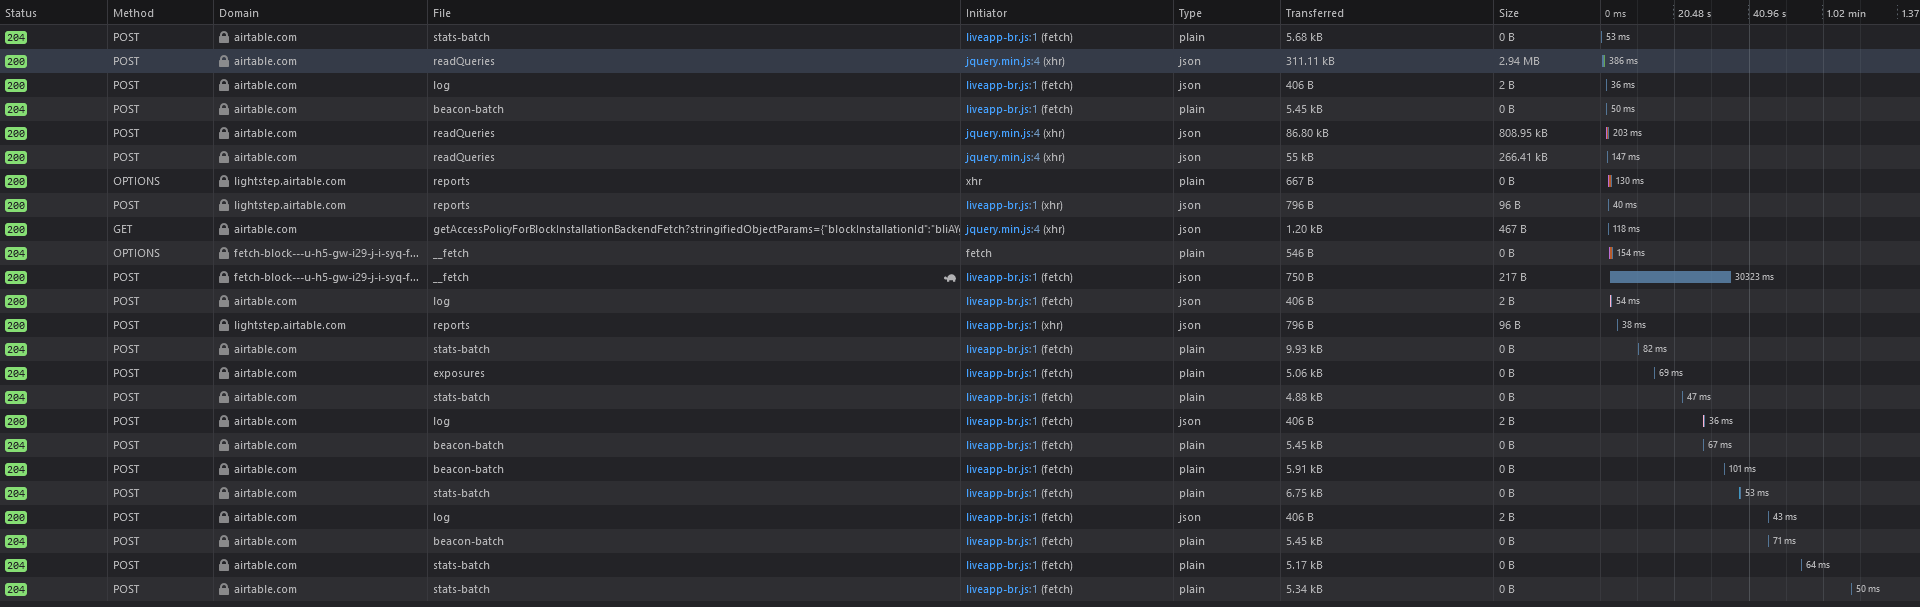Sort requests by the File column header

[694, 13]
